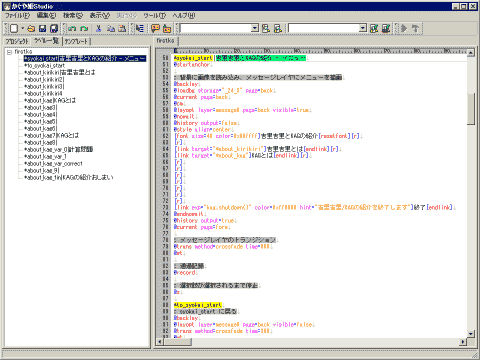Select the *about_kag8 label
This screenshot has height=360, width=480.
(x=40, y=142)
